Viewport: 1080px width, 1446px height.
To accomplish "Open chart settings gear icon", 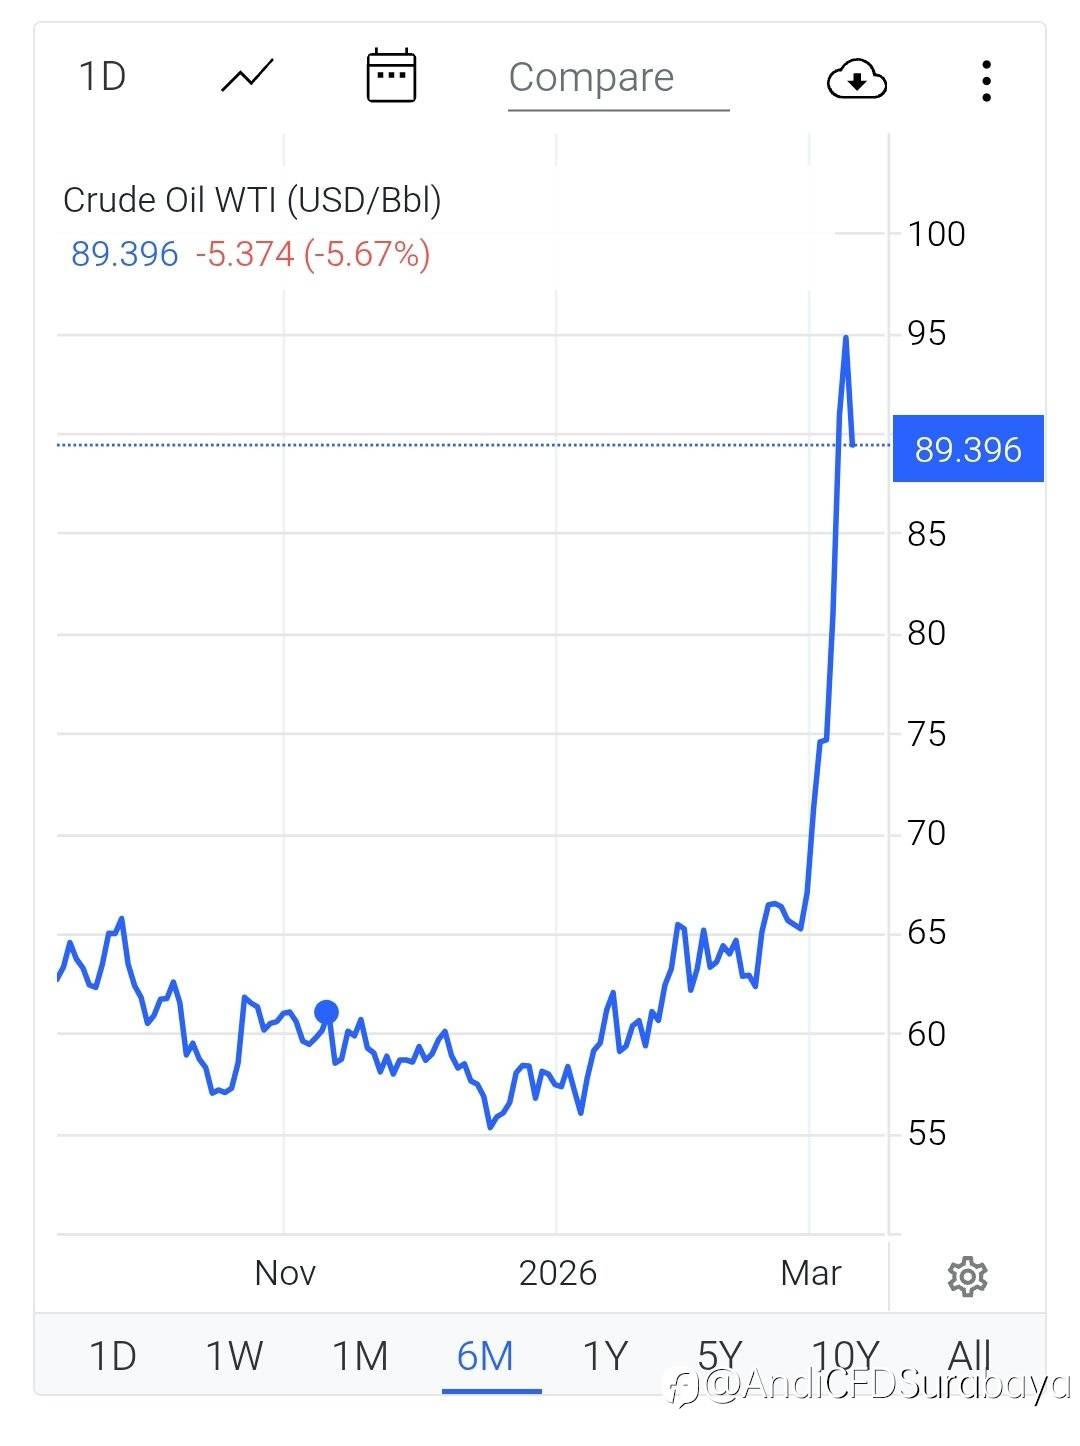I will click(967, 1276).
